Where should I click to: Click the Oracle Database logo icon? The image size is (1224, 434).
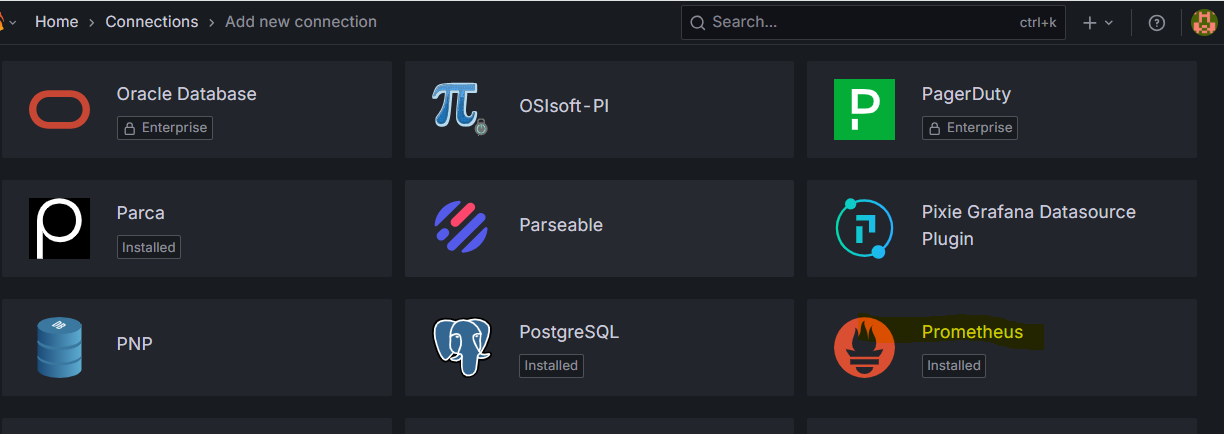point(60,110)
